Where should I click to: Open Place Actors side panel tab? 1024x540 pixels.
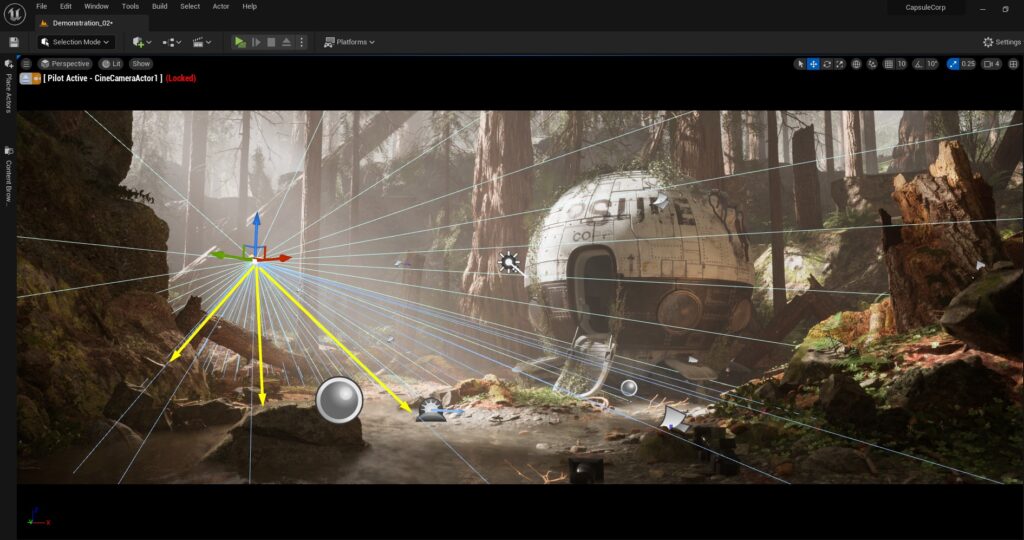8,87
